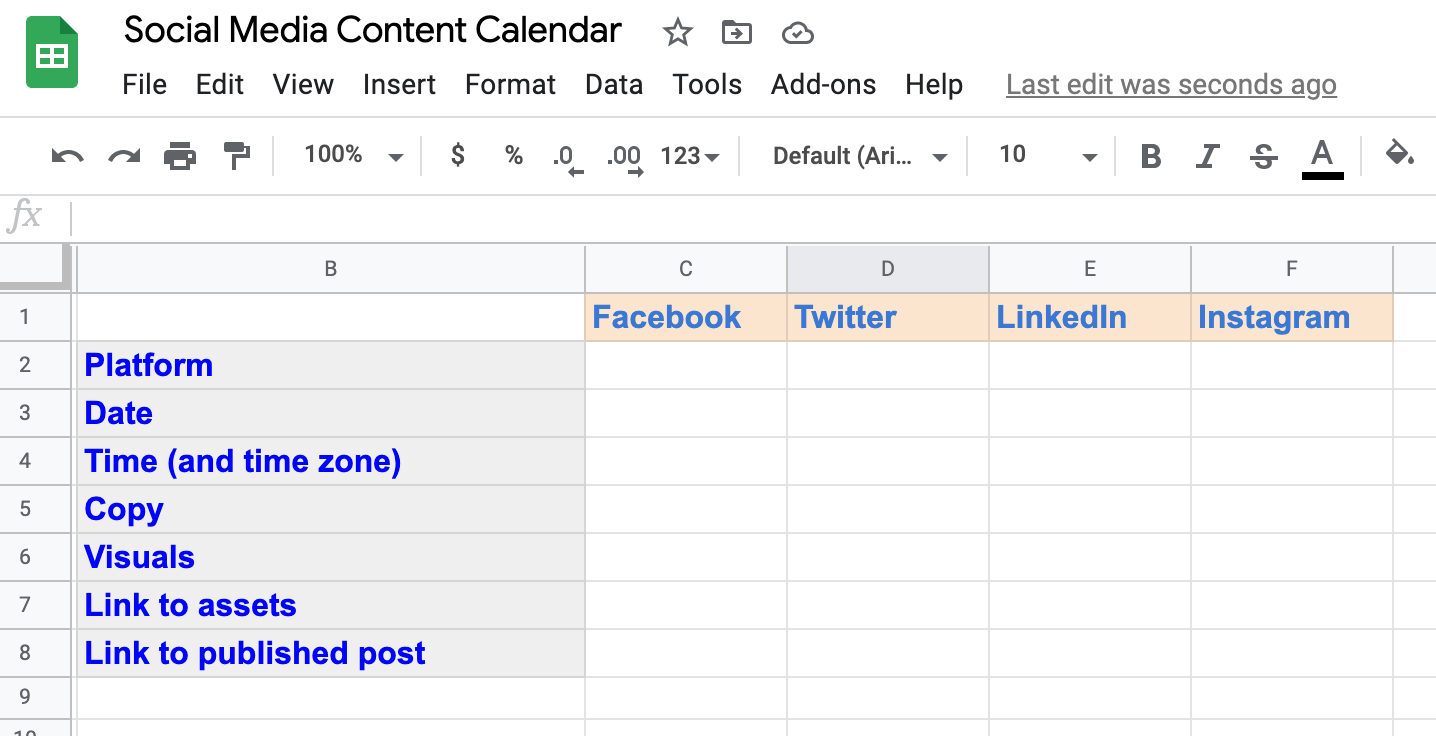Screen dimensions: 1436x736
Task: Open the fill color paint bucket
Action: [x=1399, y=155]
